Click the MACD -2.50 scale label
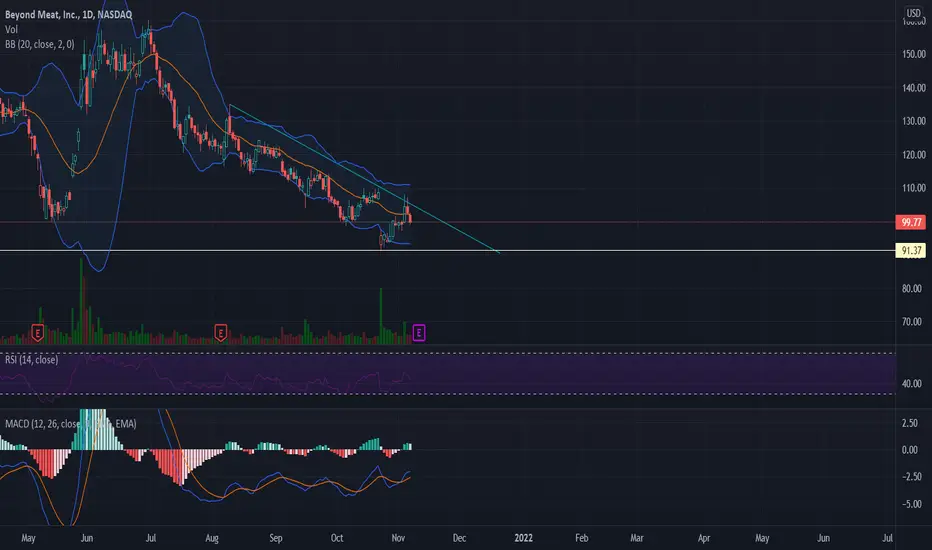 tap(912, 477)
